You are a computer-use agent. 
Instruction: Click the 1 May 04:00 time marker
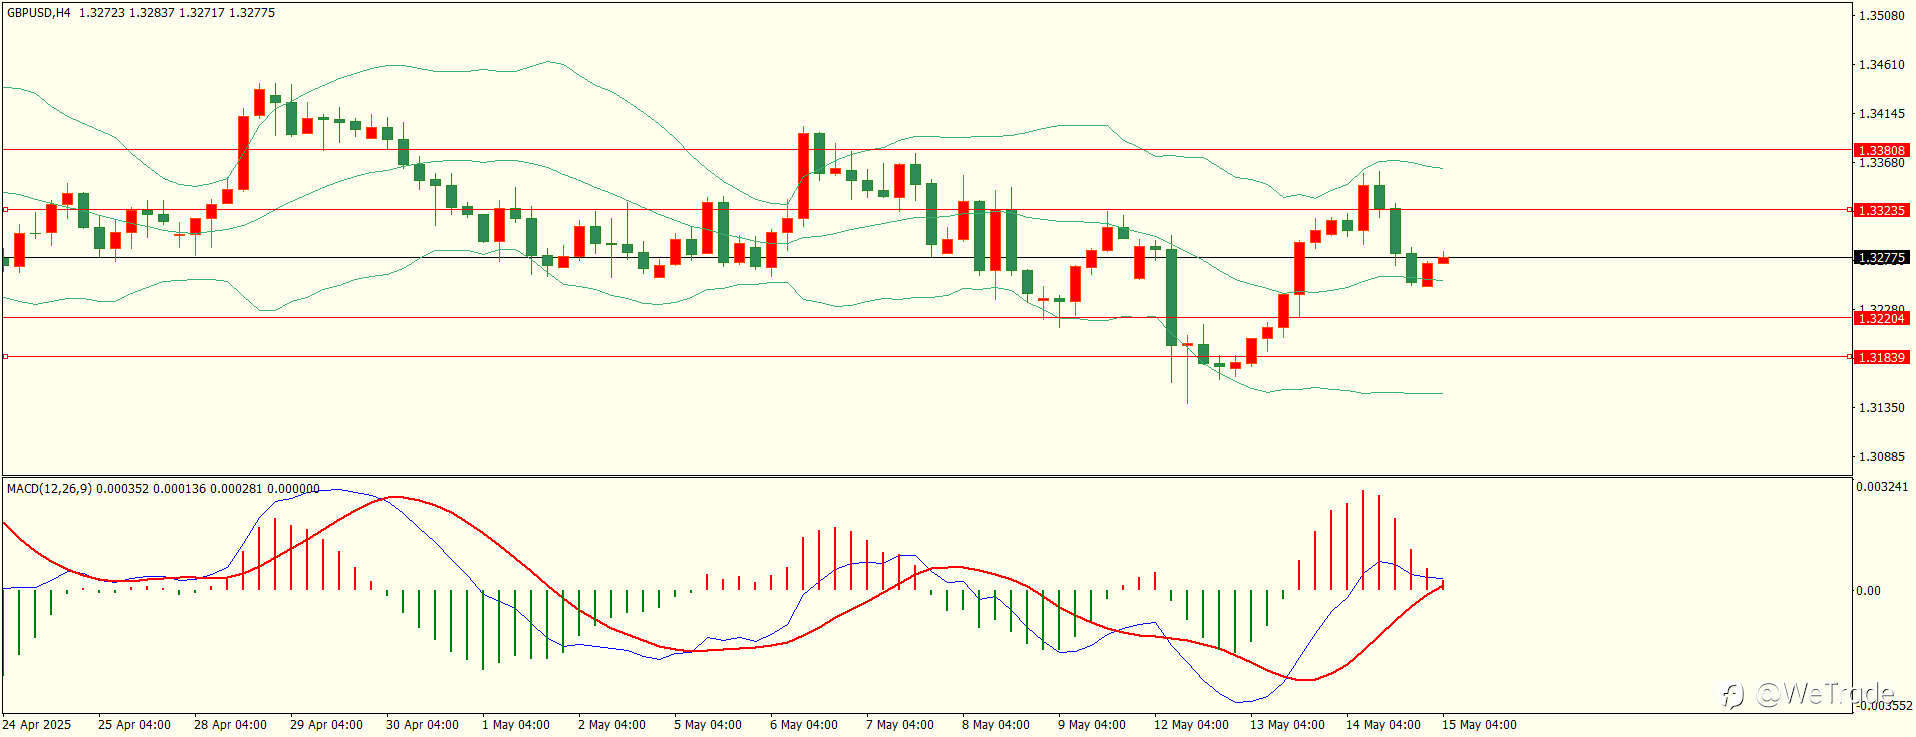click(x=516, y=725)
